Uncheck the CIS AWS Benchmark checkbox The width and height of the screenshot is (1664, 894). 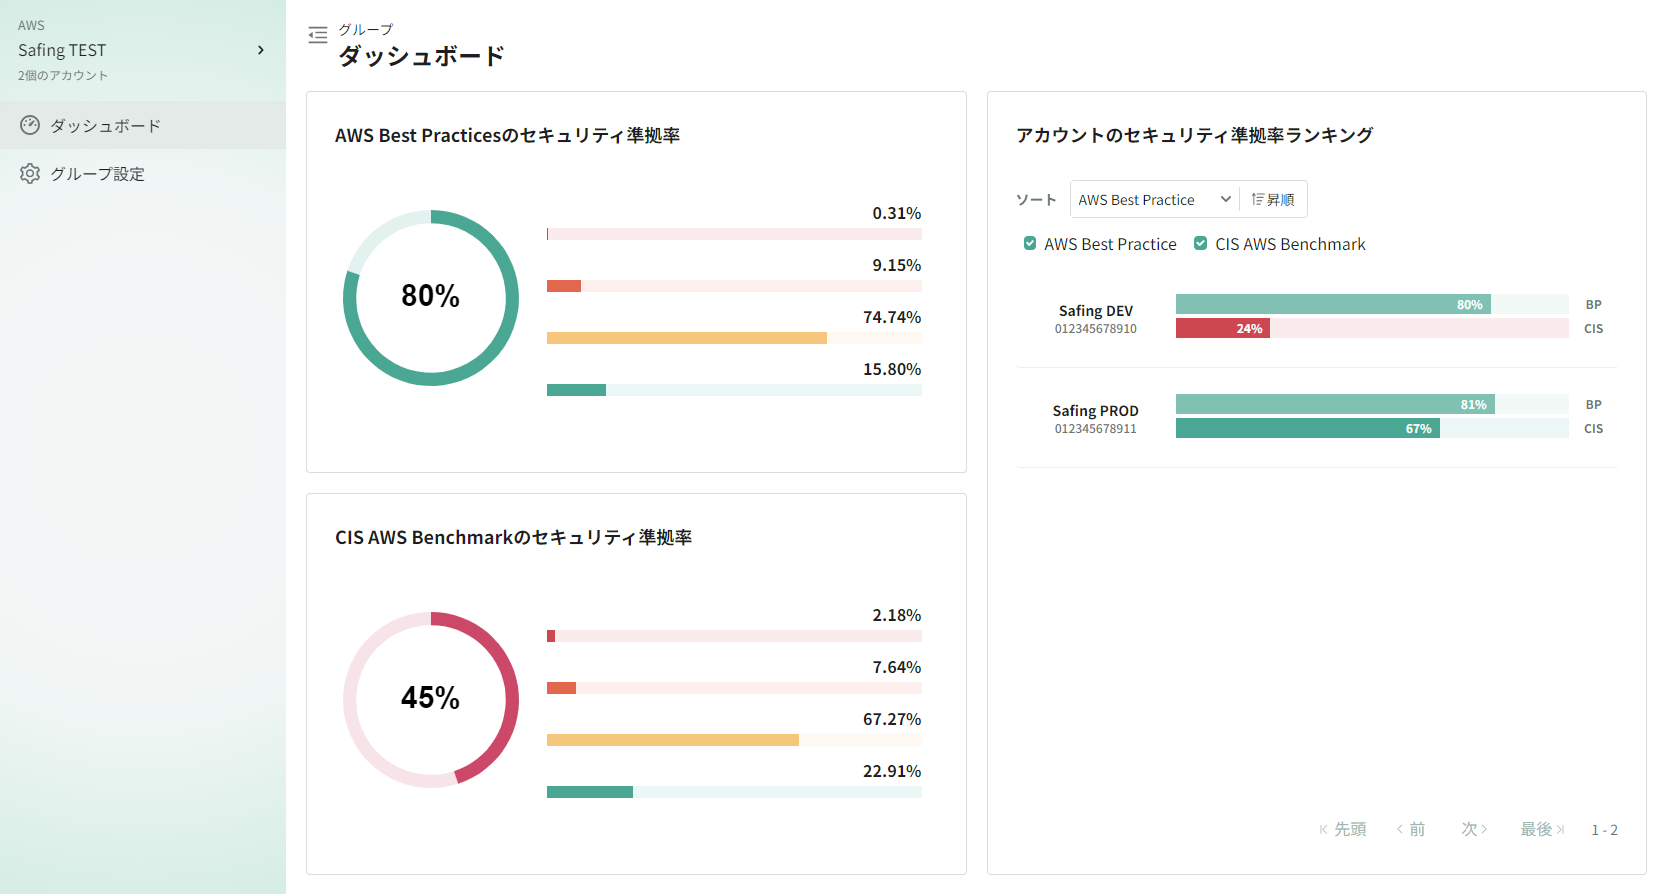pos(1201,244)
